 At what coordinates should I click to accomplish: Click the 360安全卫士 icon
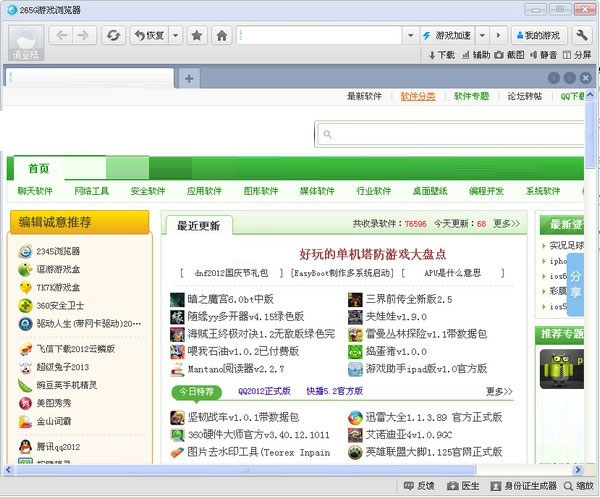25,306
